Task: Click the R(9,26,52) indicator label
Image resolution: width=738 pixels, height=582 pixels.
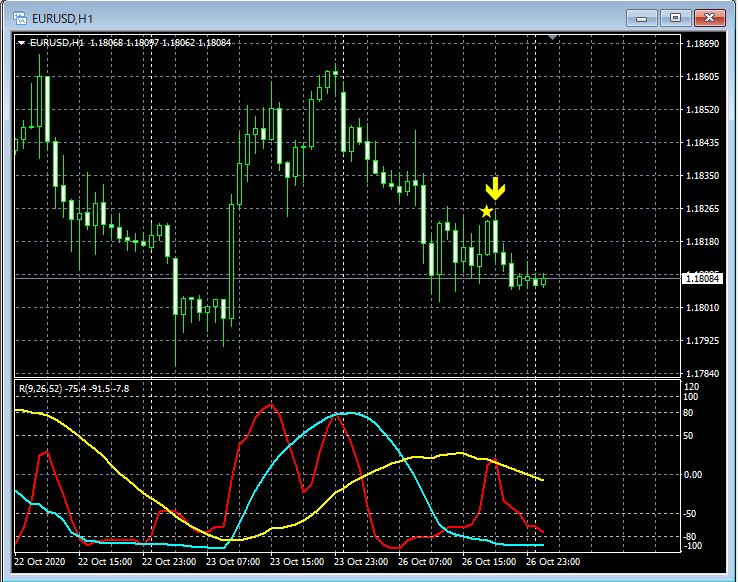Action: point(41,389)
